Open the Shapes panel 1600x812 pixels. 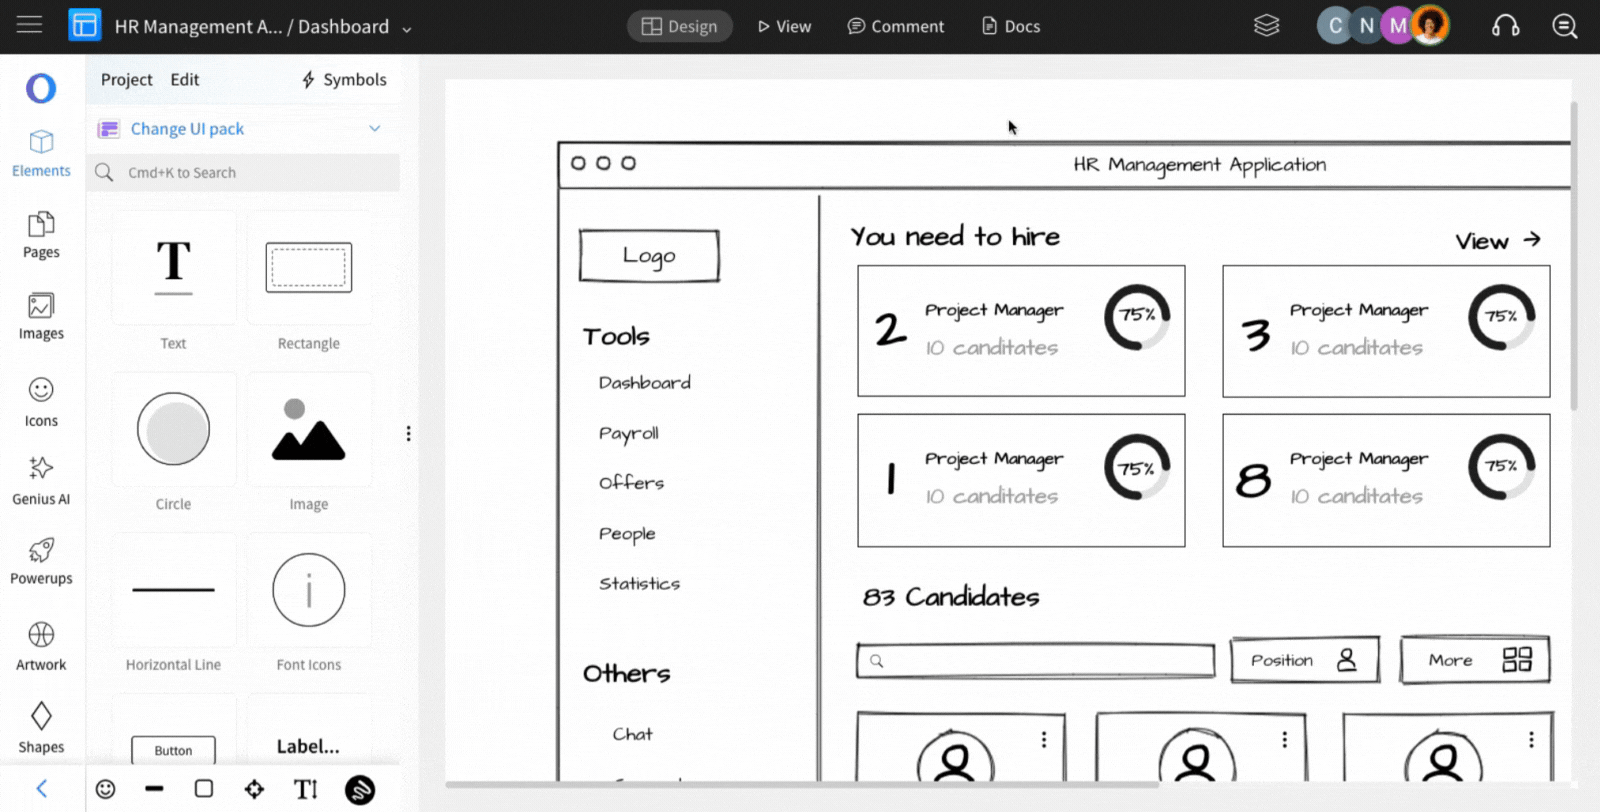41,728
